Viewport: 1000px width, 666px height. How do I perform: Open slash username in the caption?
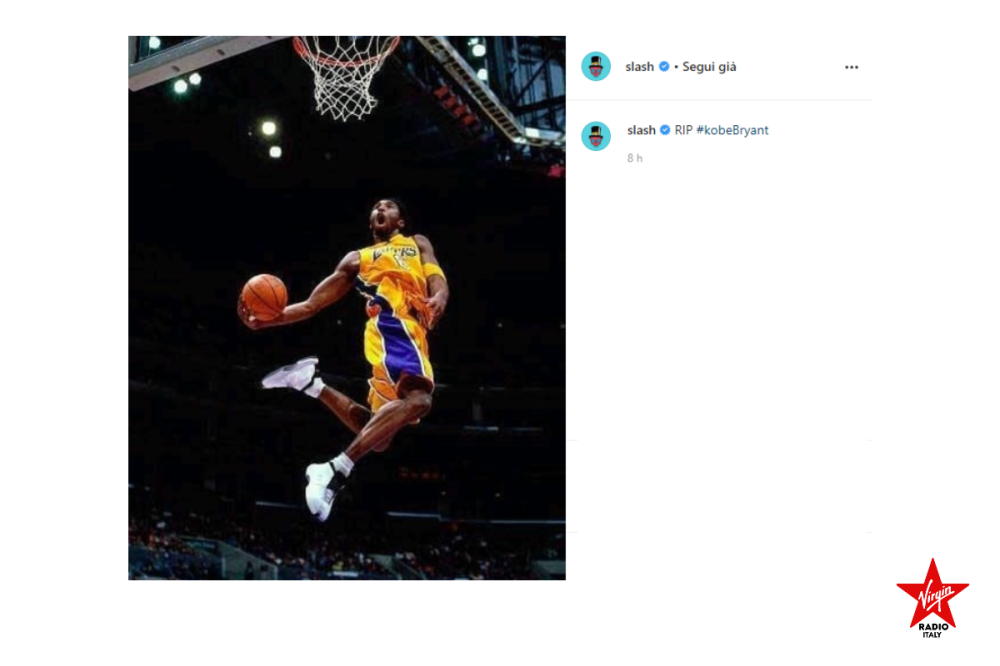[x=641, y=130]
